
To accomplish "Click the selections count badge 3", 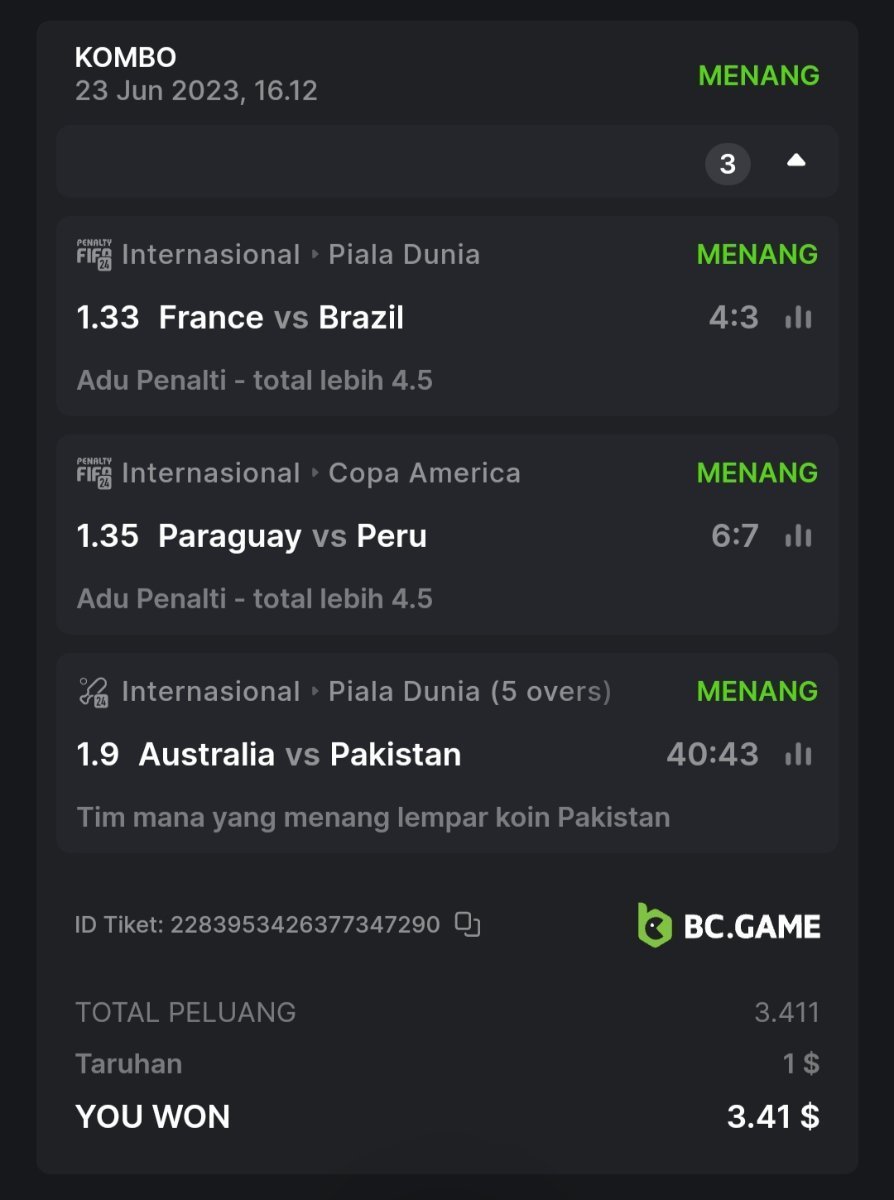I will pos(727,163).
